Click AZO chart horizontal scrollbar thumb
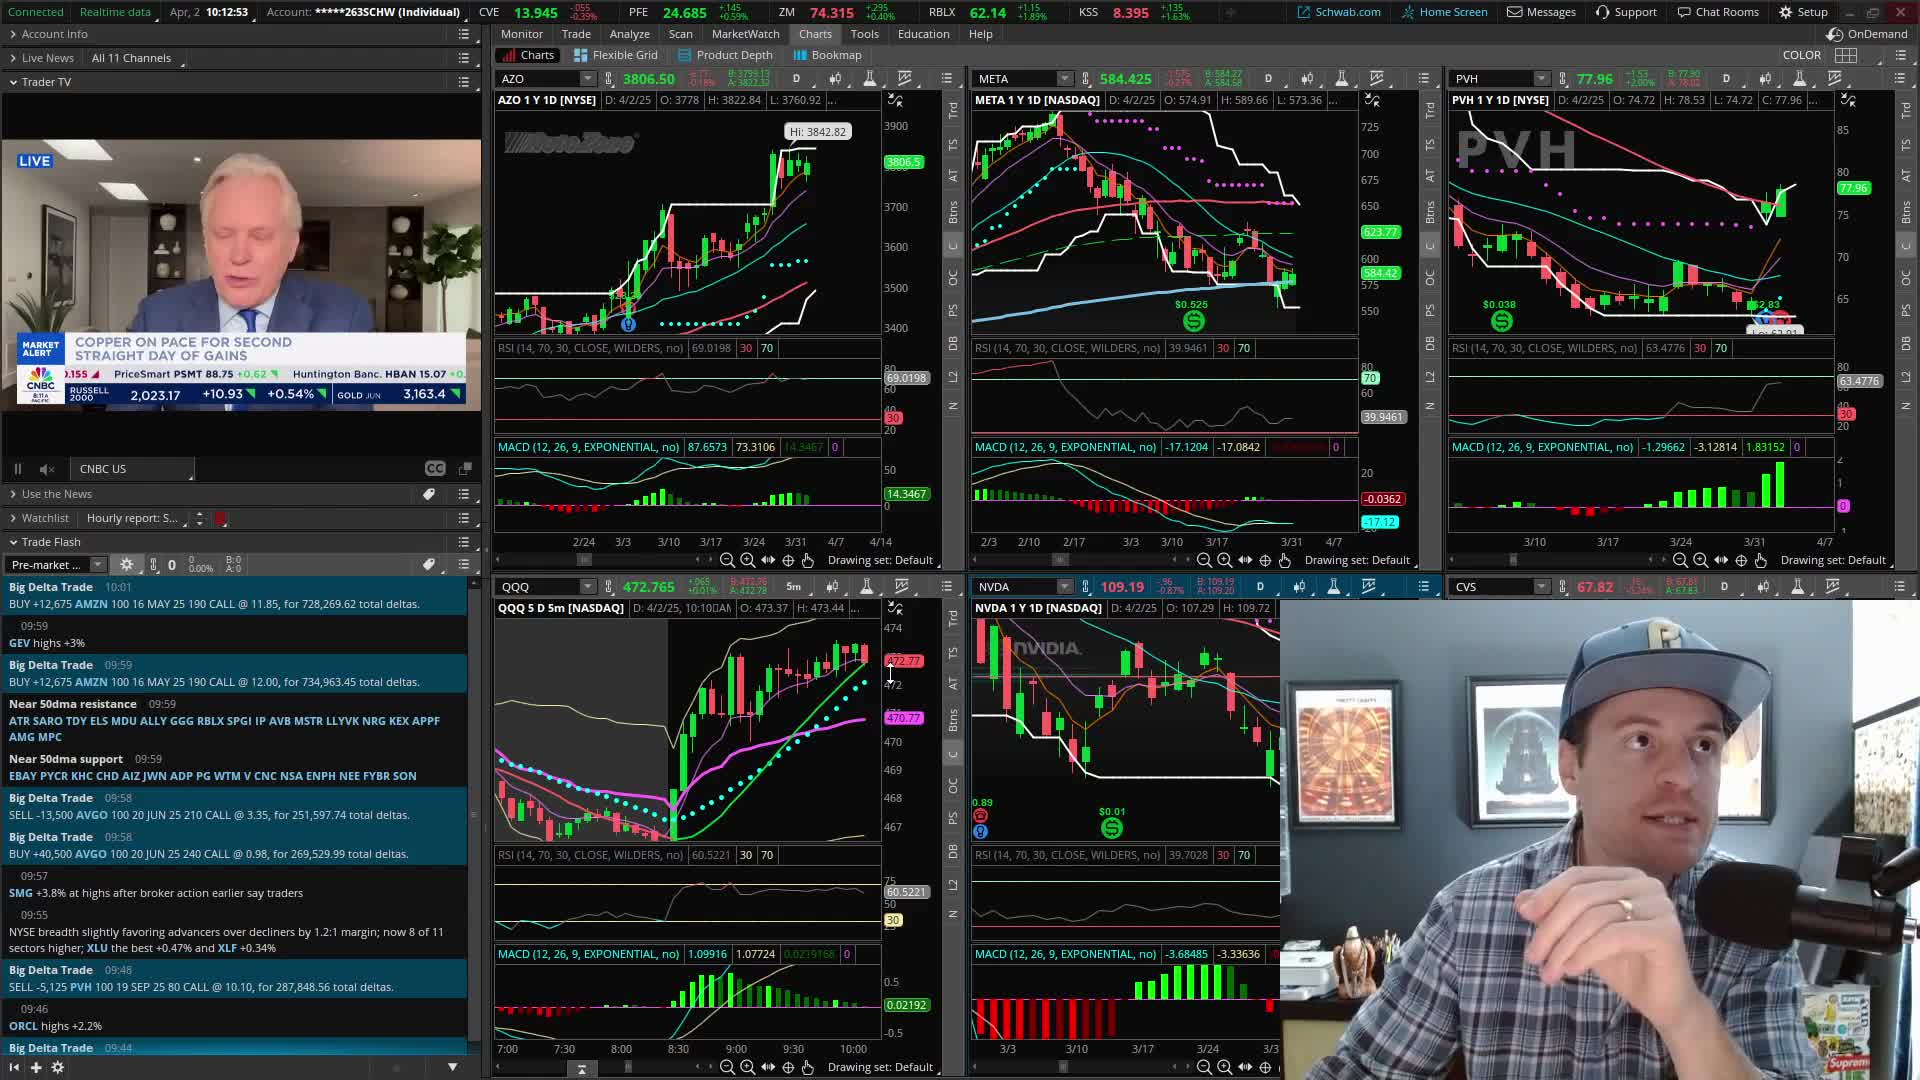The image size is (1920, 1080). (x=584, y=560)
